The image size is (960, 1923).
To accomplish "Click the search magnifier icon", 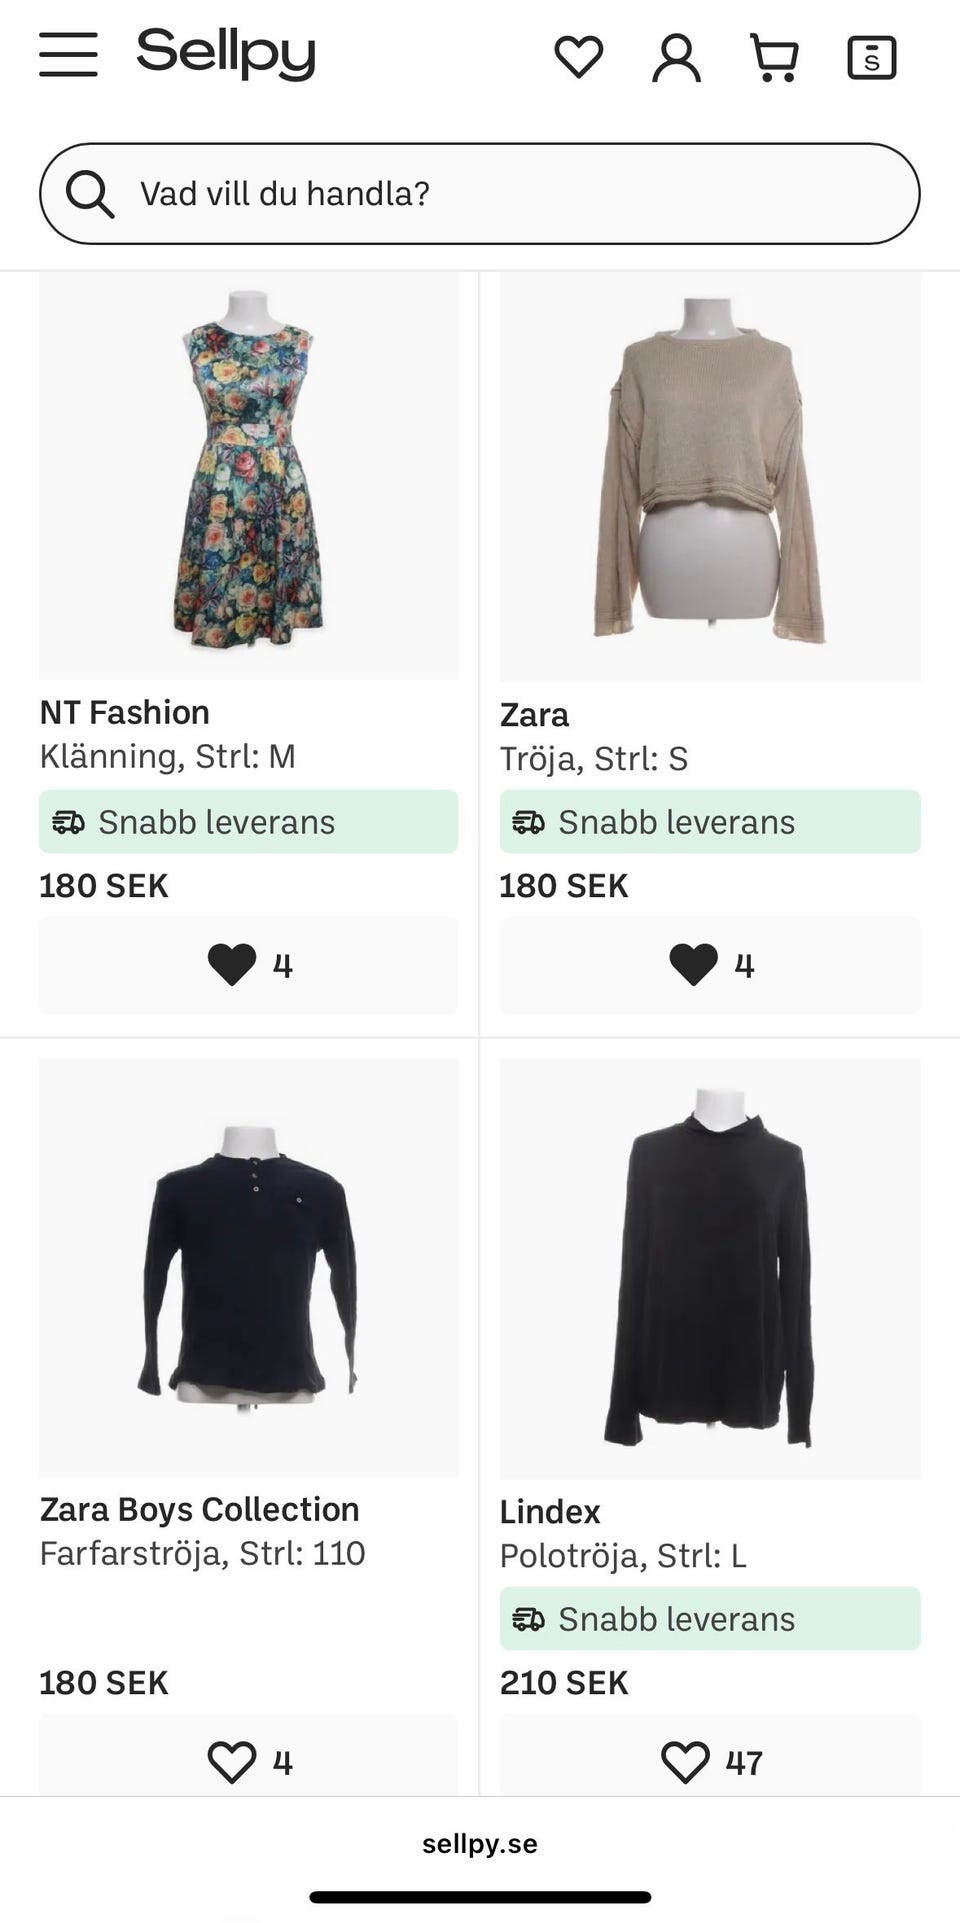I will coord(90,193).
